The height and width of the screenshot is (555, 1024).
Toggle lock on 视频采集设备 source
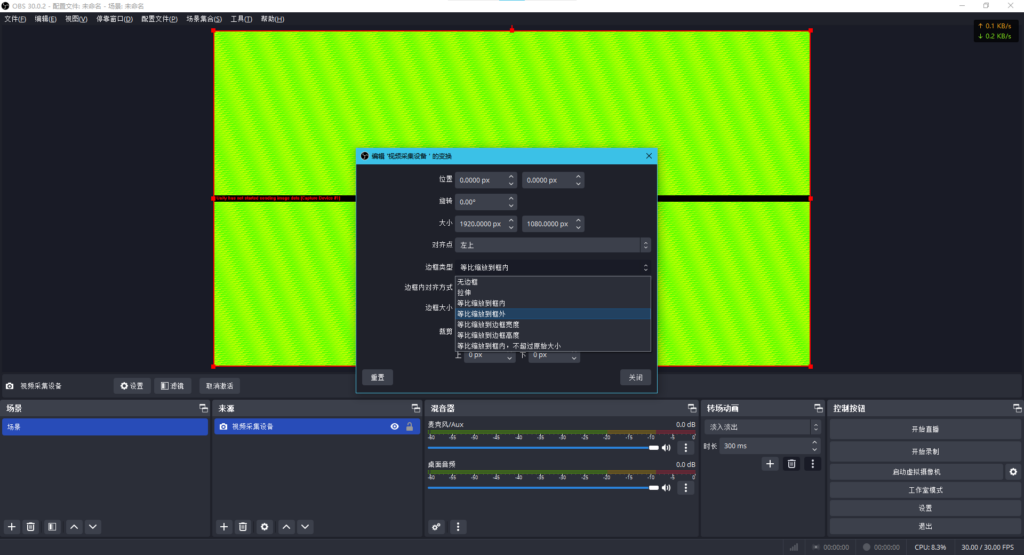pos(409,427)
